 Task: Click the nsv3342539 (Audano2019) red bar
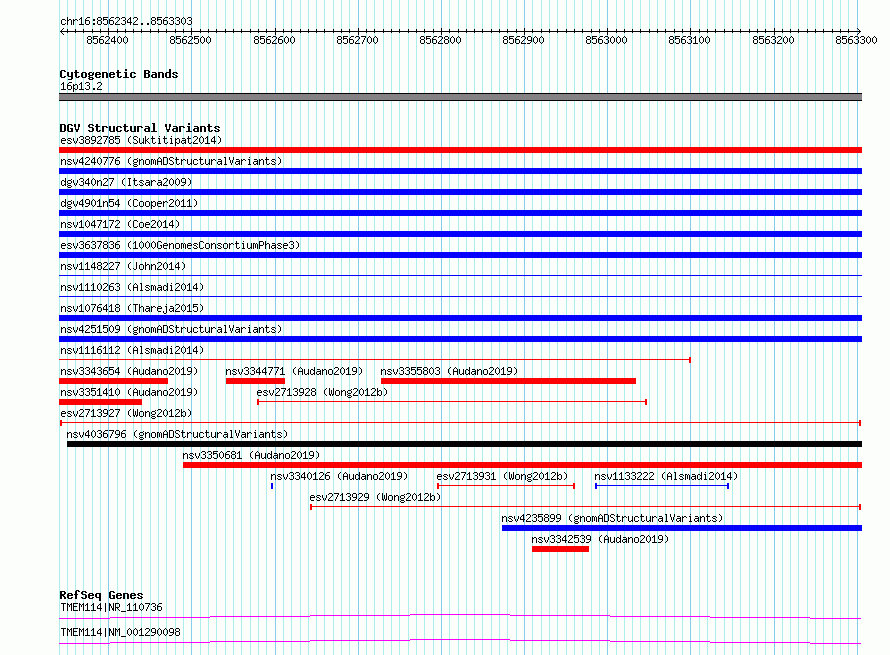coord(560,549)
